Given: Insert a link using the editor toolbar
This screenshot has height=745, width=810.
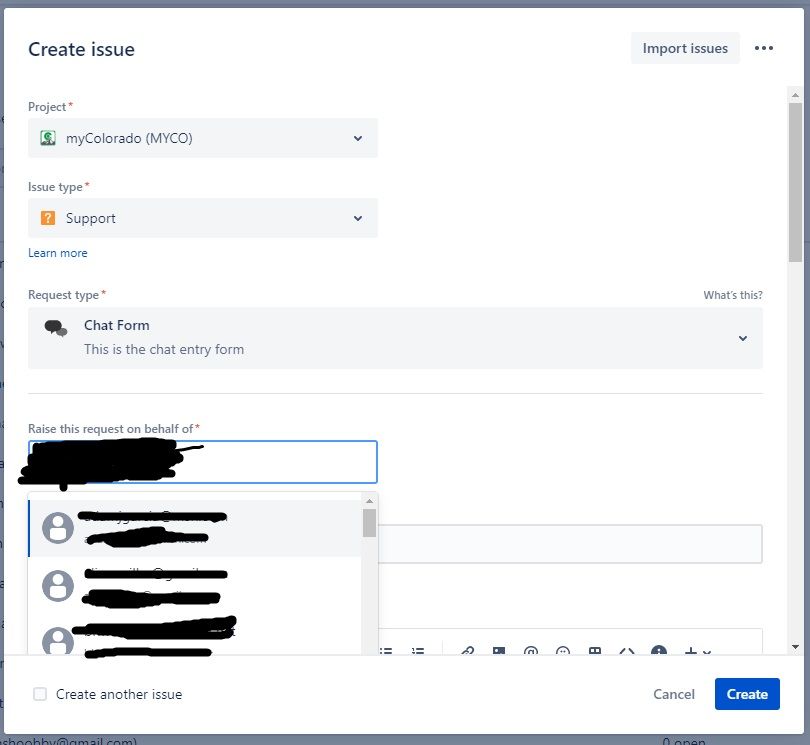Looking at the screenshot, I should tap(468, 651).
